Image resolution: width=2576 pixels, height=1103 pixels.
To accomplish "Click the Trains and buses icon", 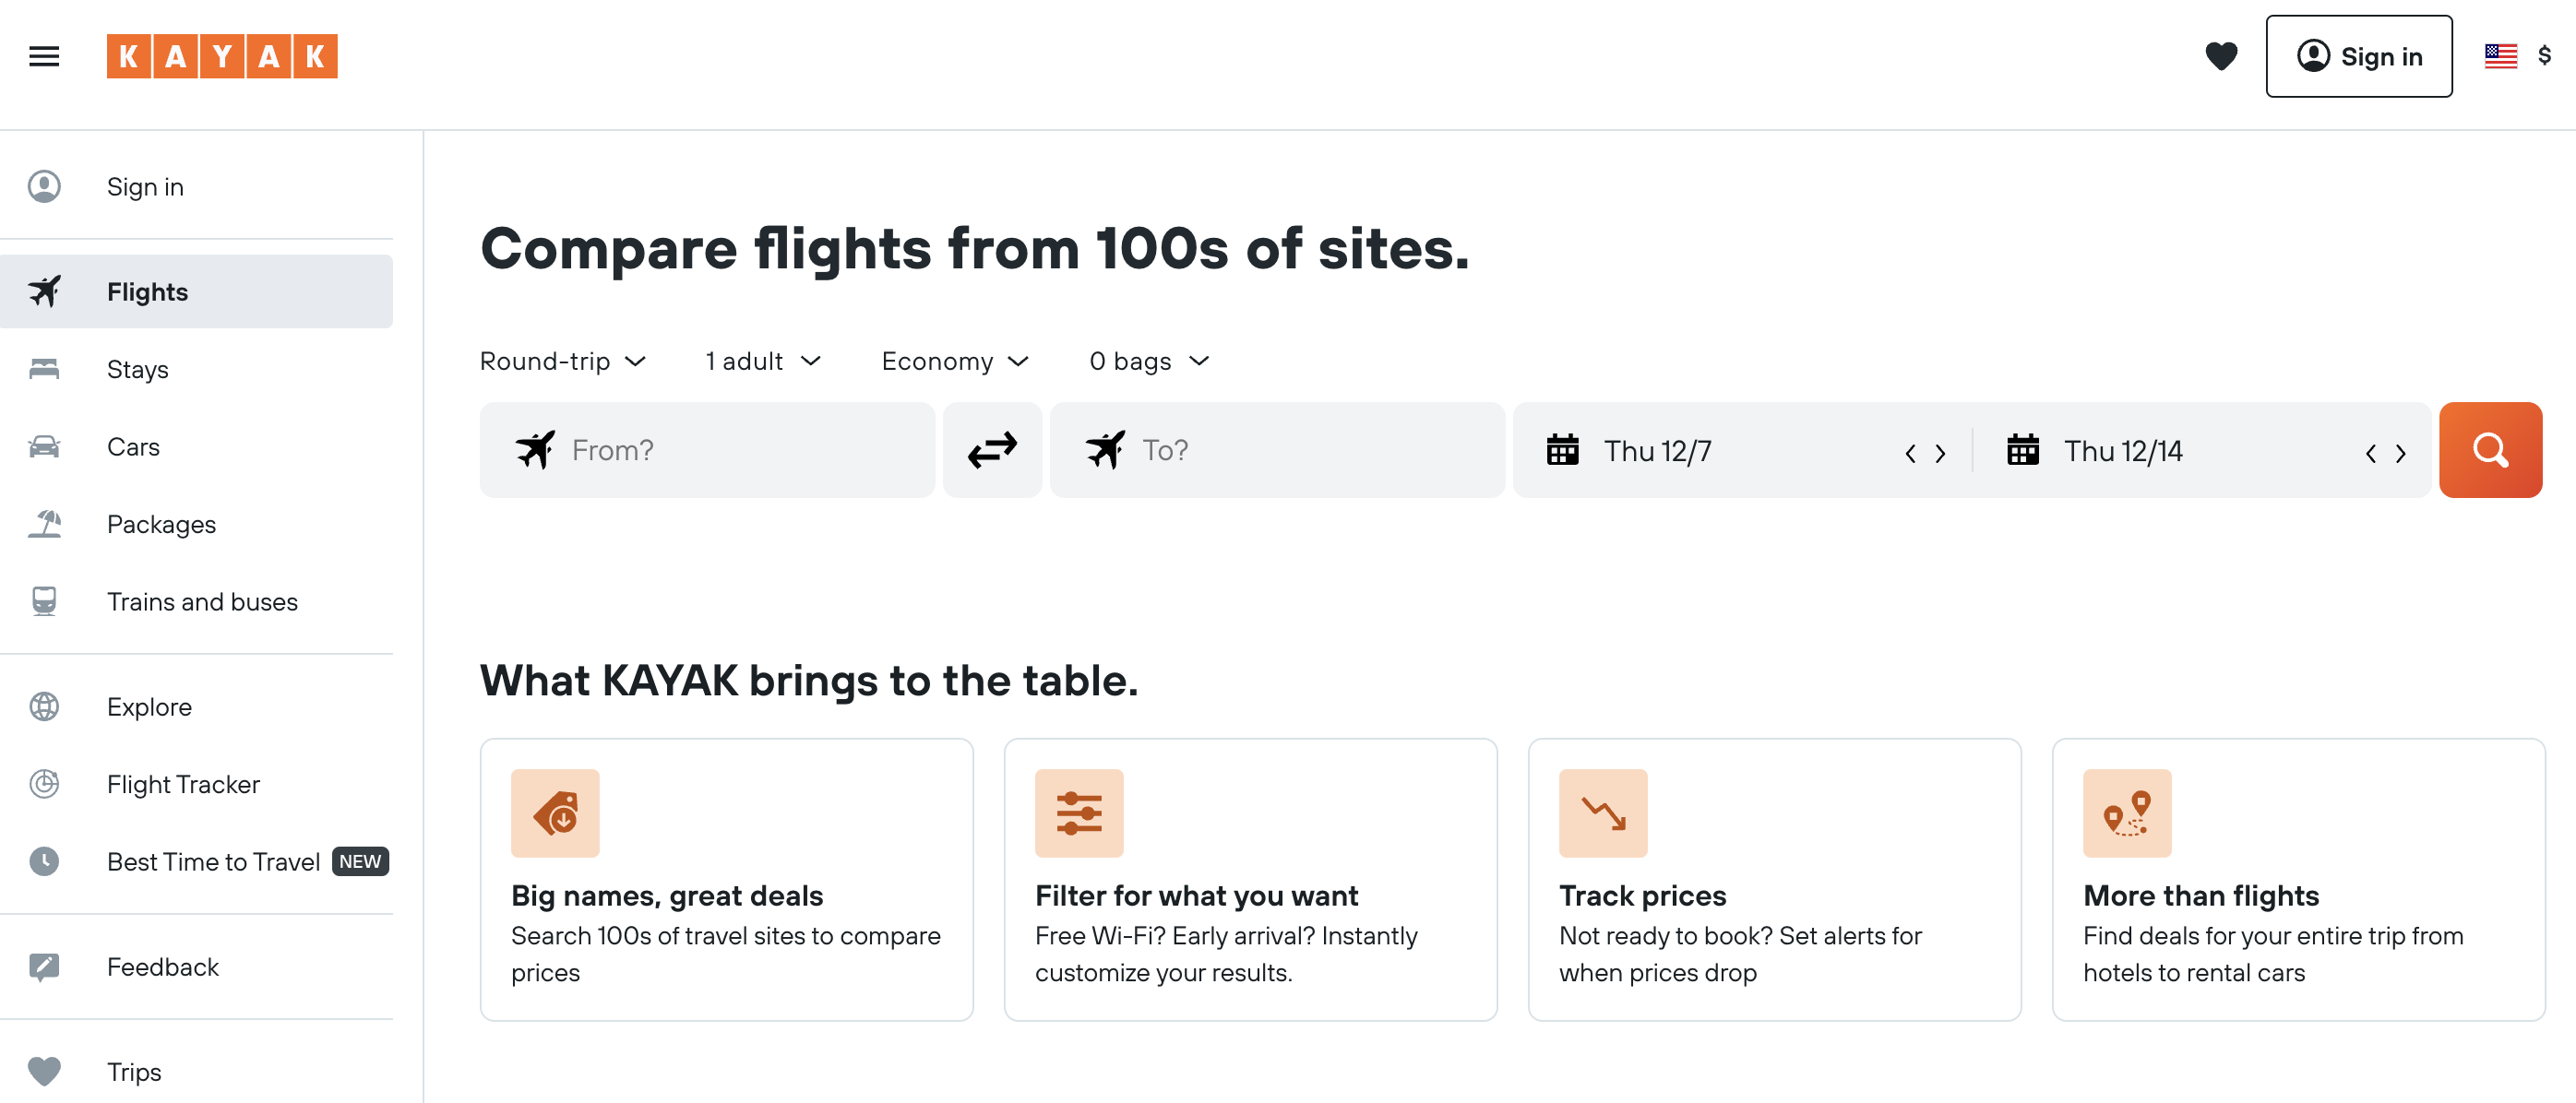I will [x=44, y=601].
